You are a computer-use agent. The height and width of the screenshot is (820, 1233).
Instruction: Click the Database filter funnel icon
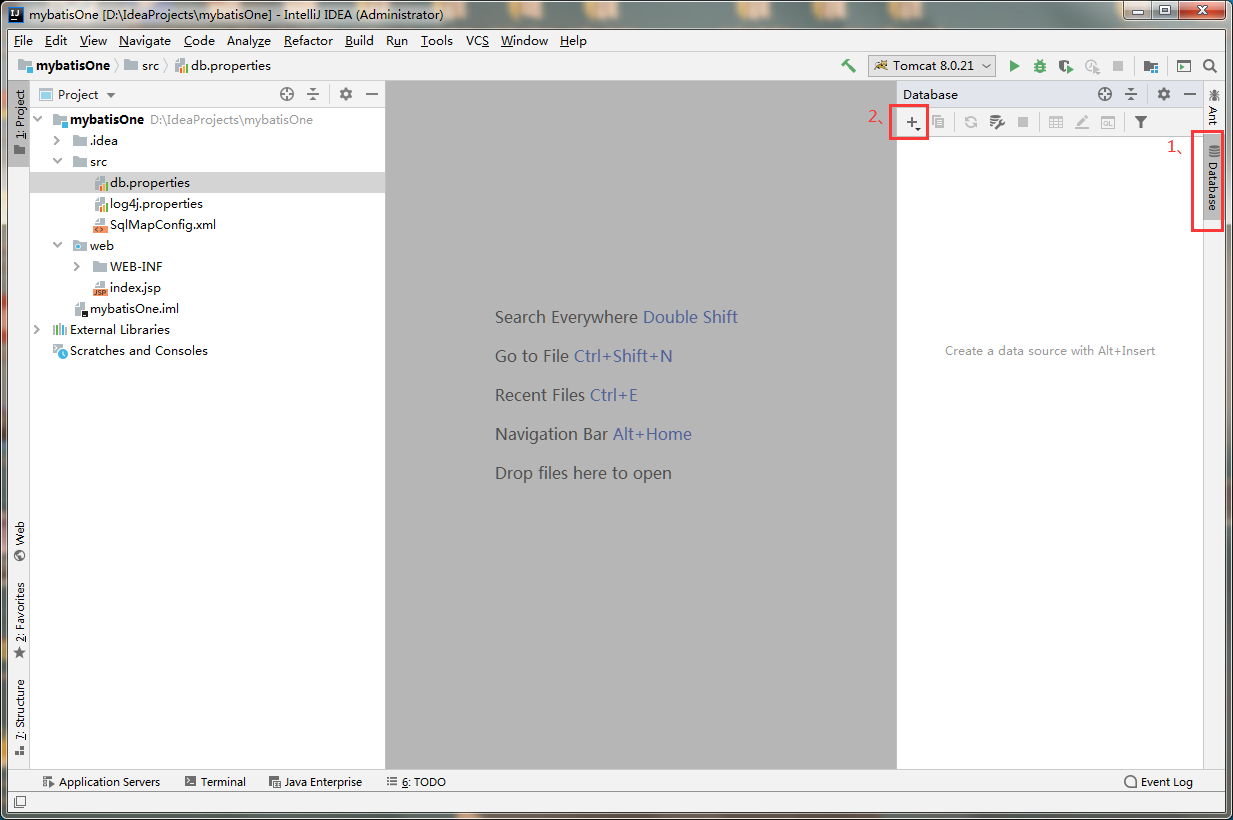(1141, 122)
